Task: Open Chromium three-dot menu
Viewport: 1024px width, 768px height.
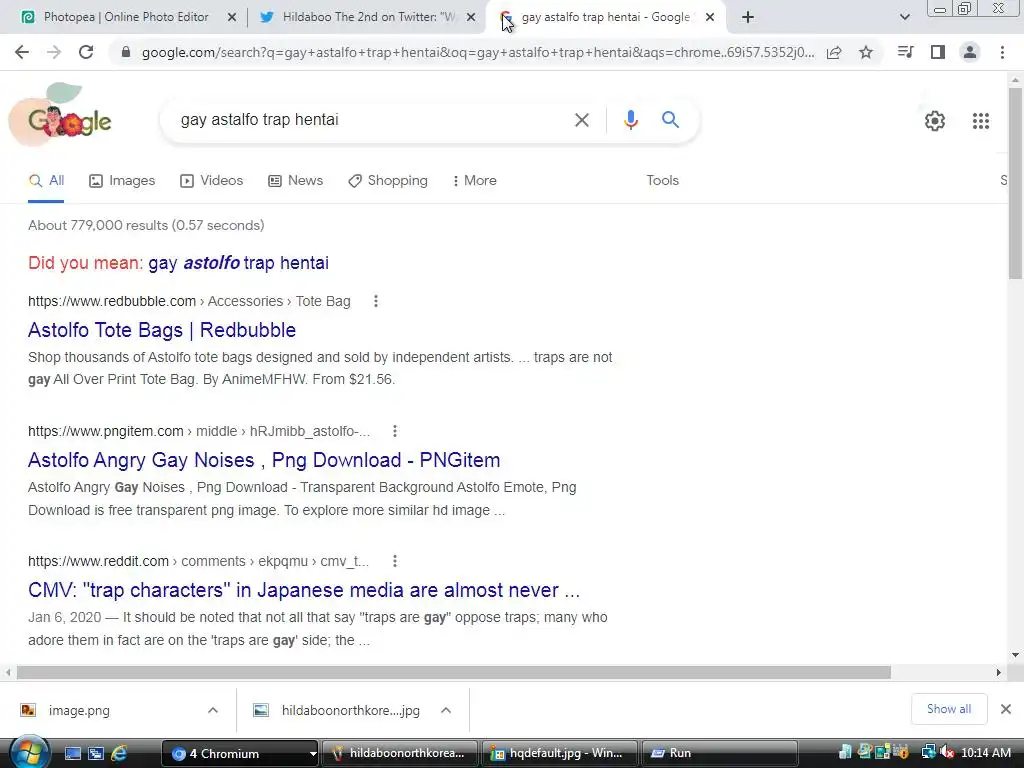Action: [x=1002, y=52]
